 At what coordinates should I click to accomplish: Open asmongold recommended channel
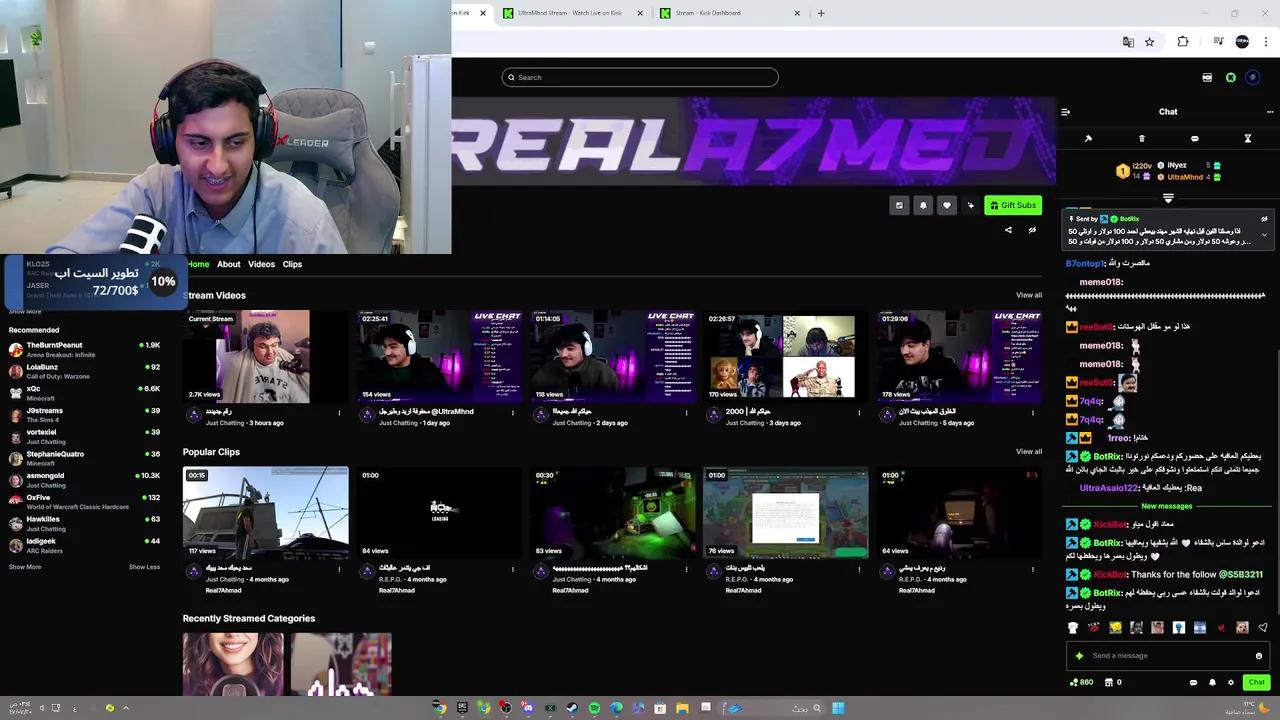coord(85,480)
